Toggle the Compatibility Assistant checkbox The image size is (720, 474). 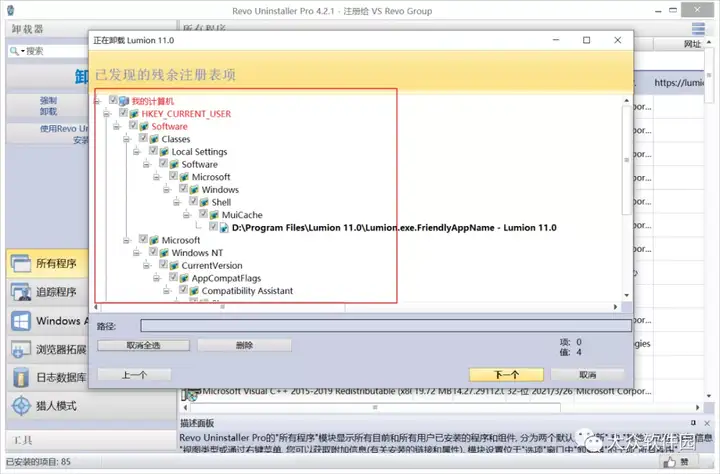pyautogui.click(x=184, y=290)
